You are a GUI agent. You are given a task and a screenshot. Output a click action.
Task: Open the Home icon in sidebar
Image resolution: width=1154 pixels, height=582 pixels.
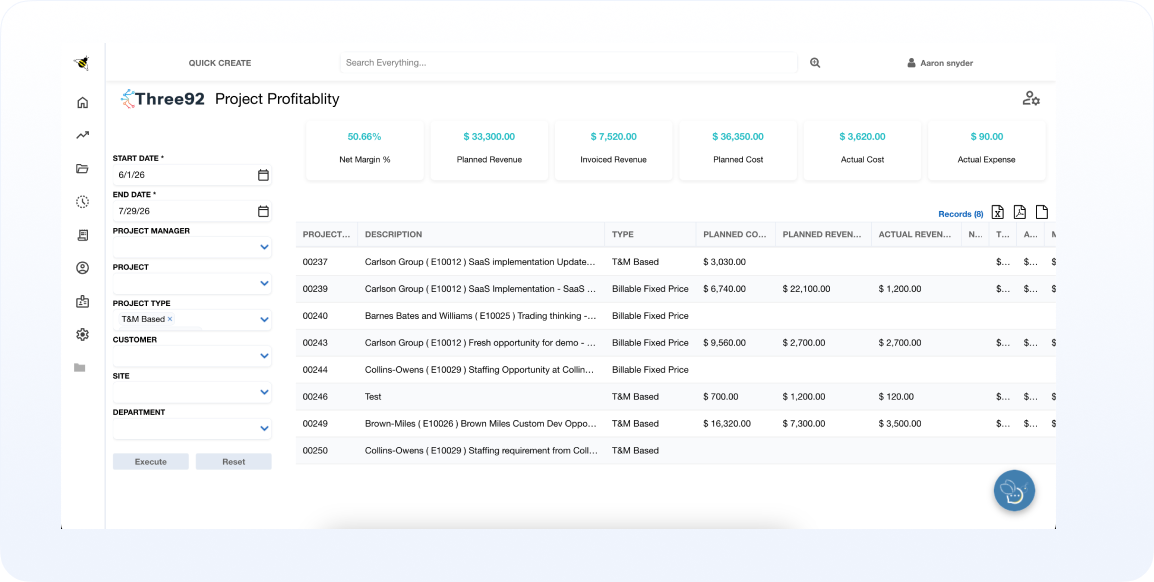click(82, 102)
